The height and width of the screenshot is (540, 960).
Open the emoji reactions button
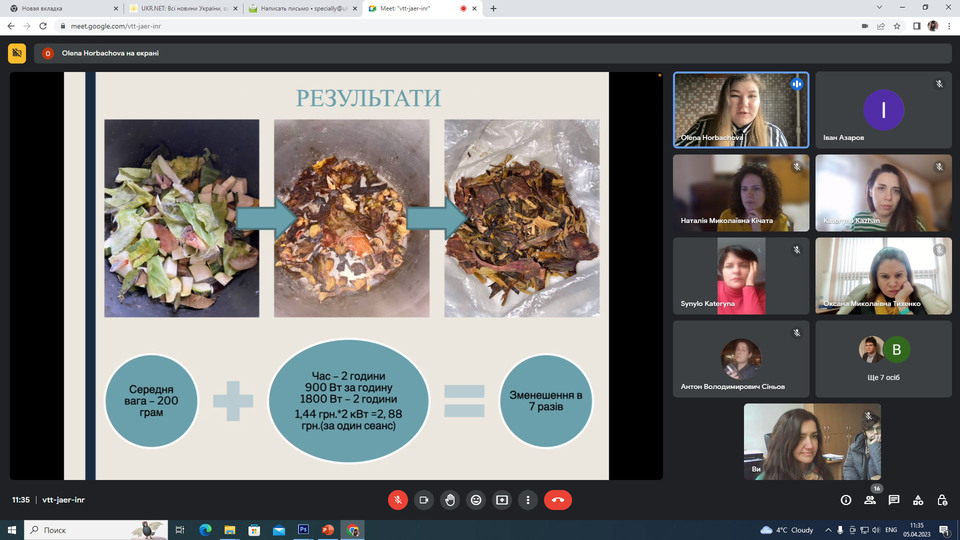[476, 500]
